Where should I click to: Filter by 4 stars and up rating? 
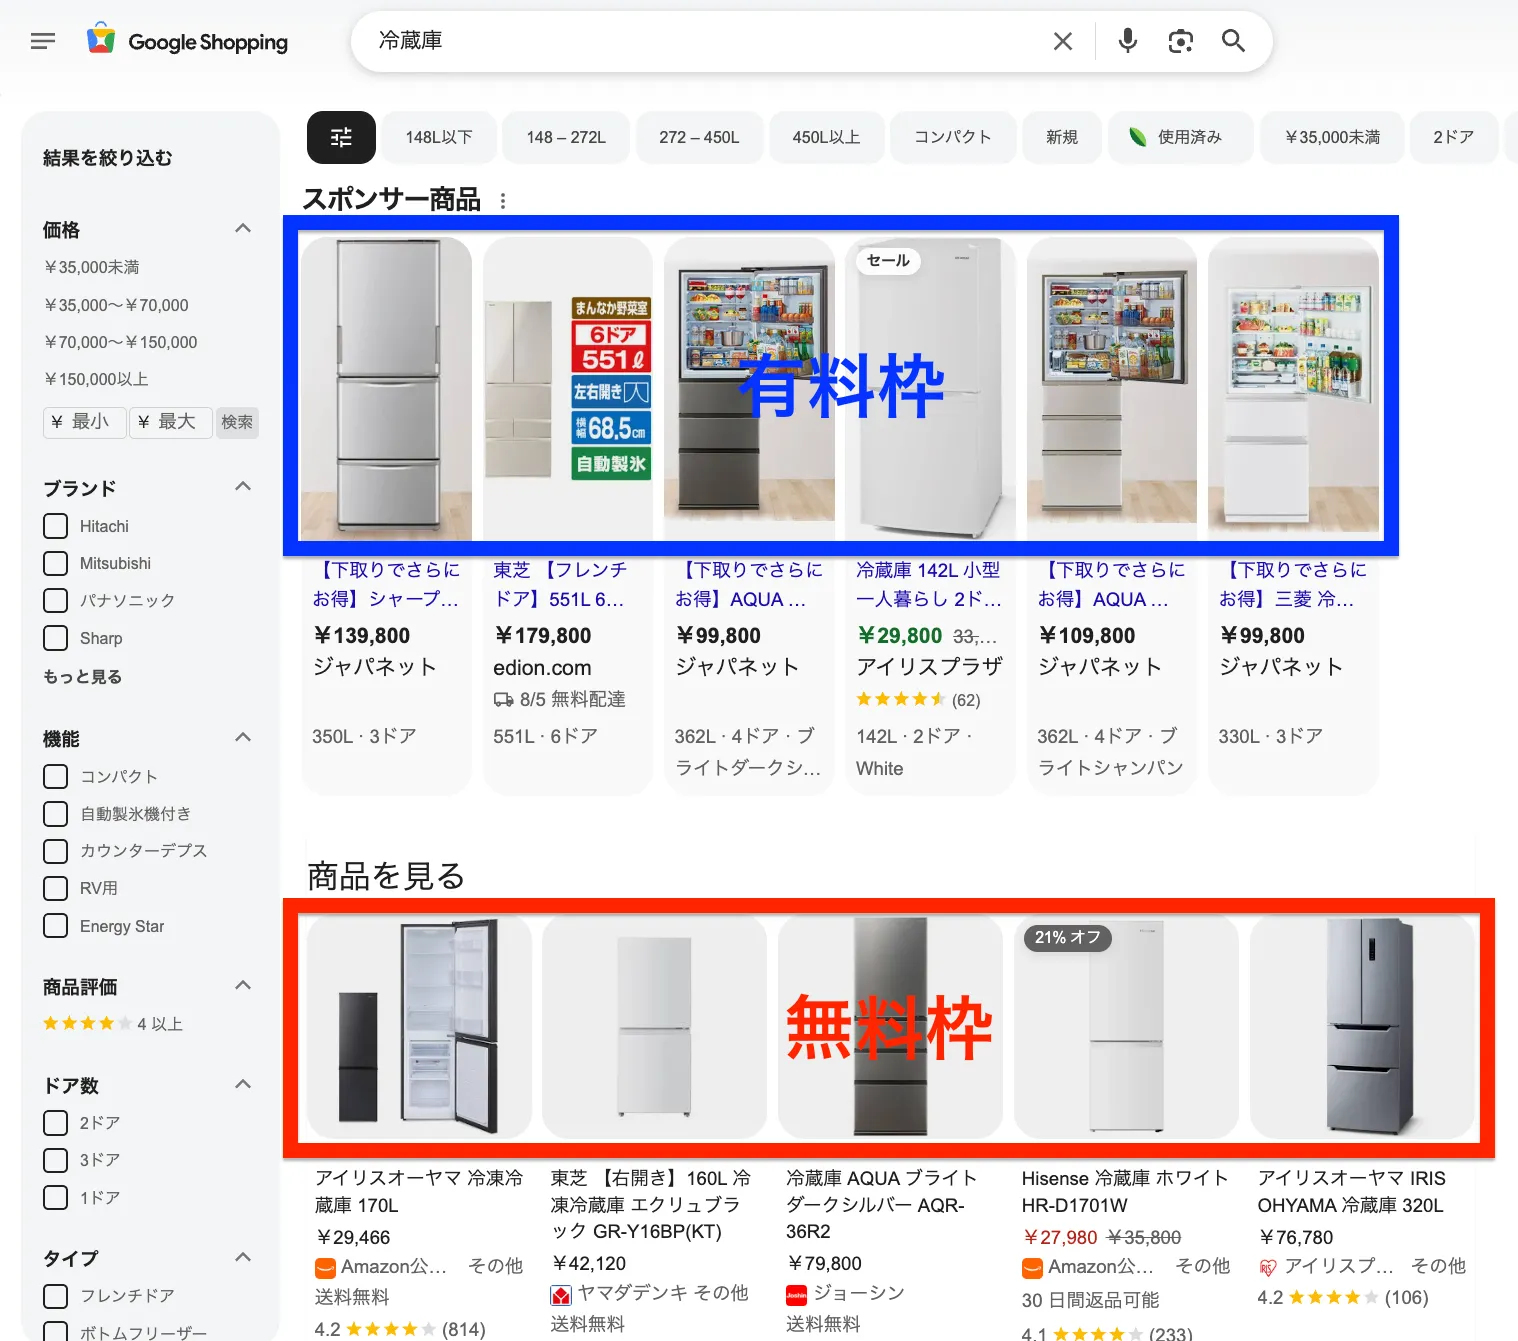tap(113, 1024)
